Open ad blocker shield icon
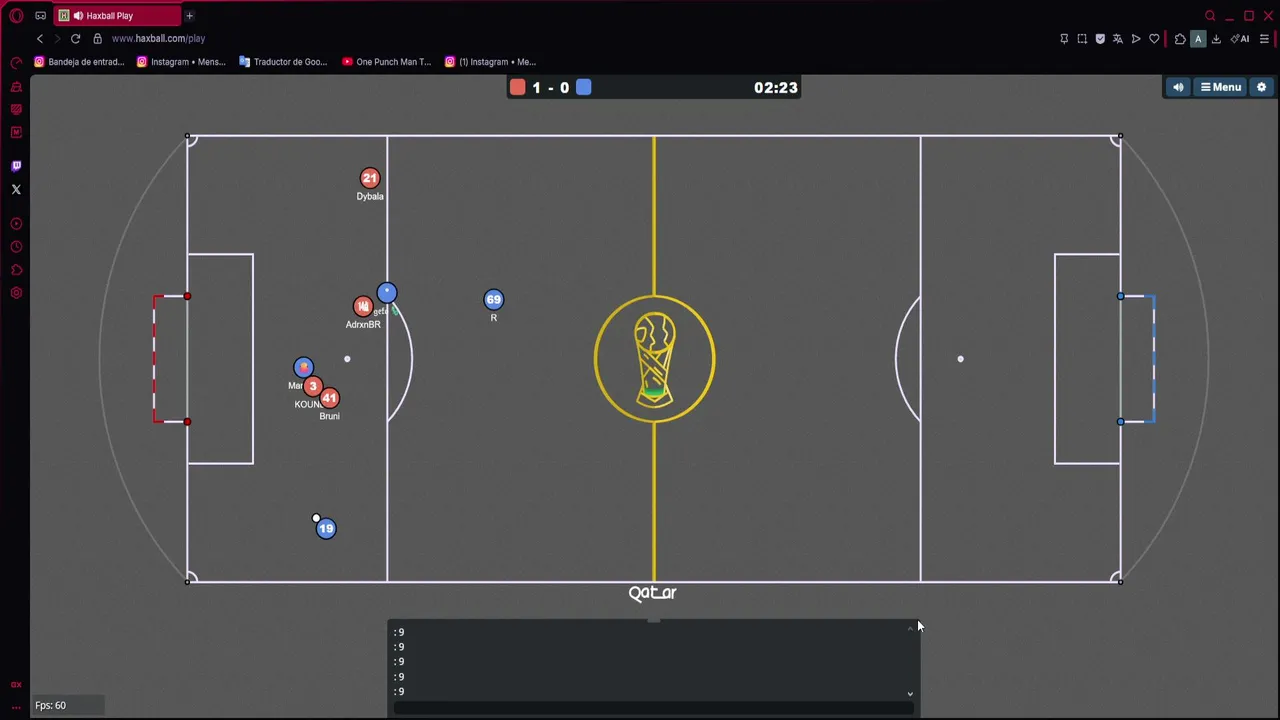Screen dimensions: 1280x720 pyautogui.click(x=1100, y=39)
